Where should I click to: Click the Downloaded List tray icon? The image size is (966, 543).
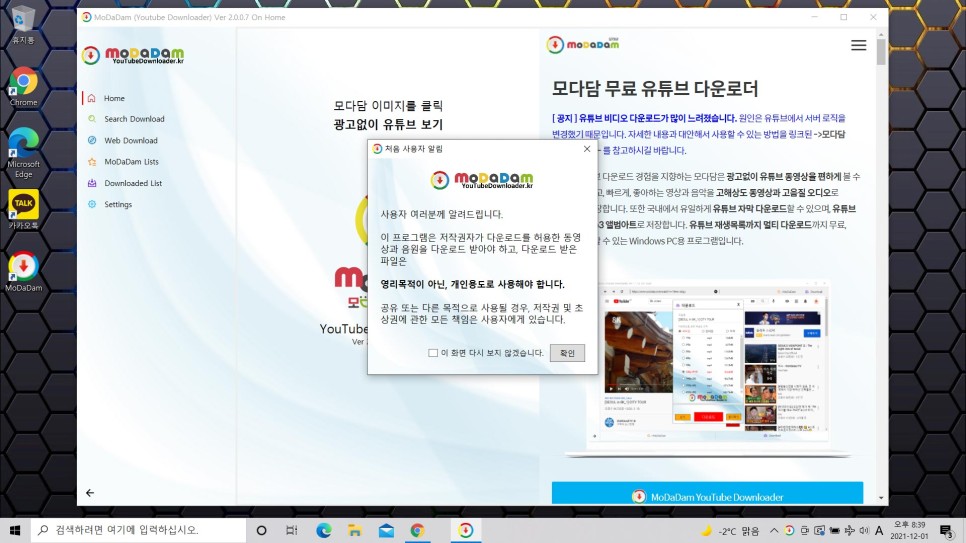(92, 183)
